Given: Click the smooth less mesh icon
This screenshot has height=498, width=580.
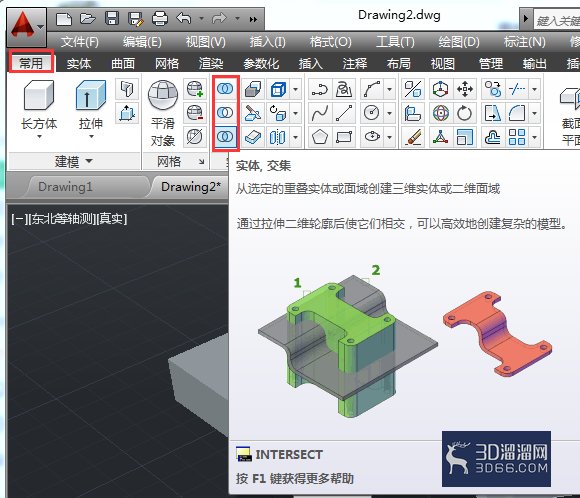Looking at the screenshot, I should [195, 113].
